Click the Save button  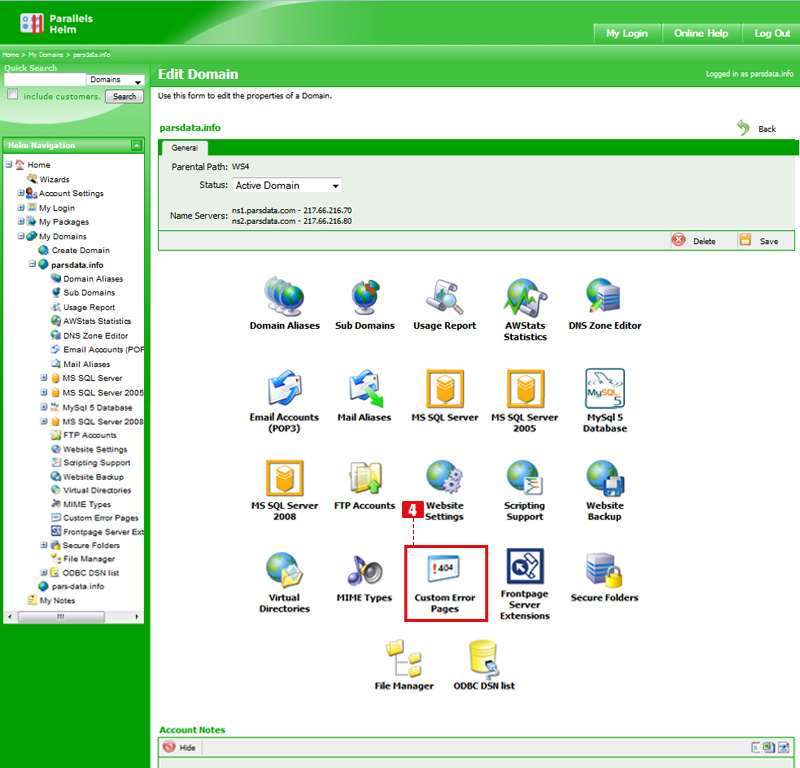click(760, 240)
